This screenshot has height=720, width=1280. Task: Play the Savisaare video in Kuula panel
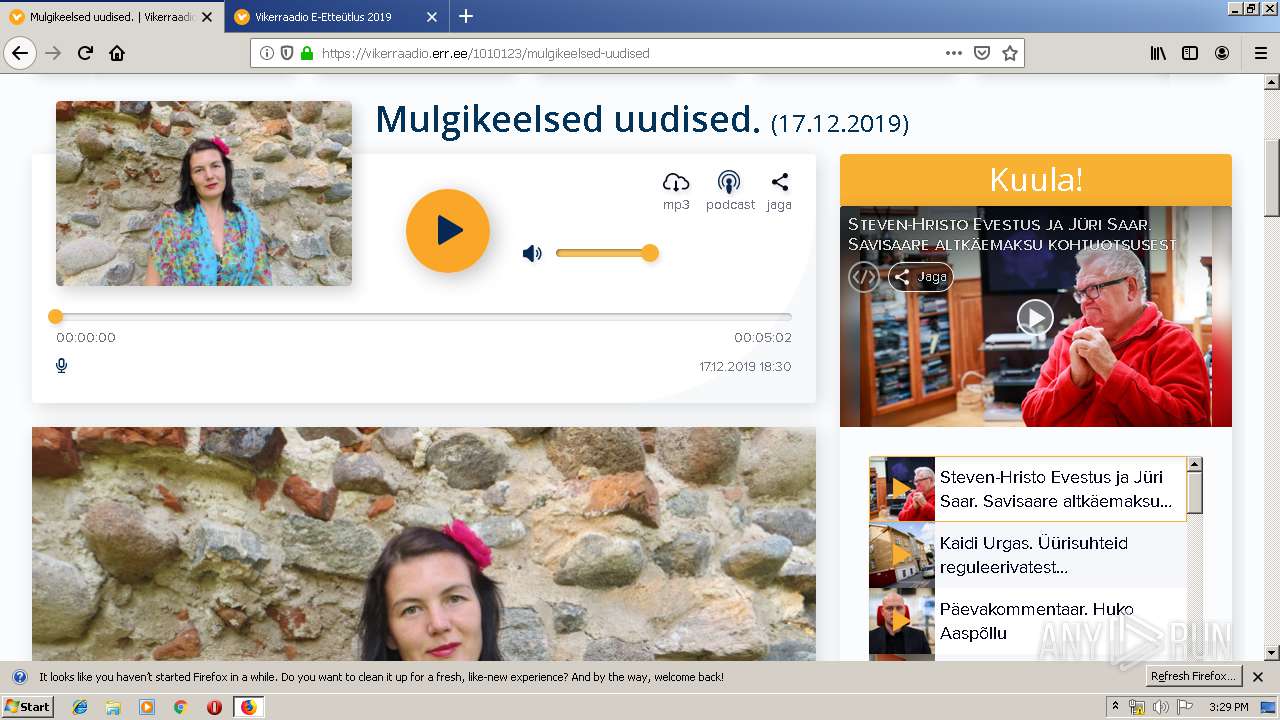[1035, 318]
